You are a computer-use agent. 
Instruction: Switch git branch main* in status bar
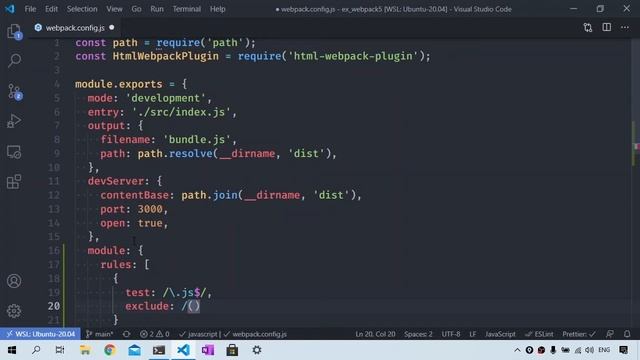point(100,334)
